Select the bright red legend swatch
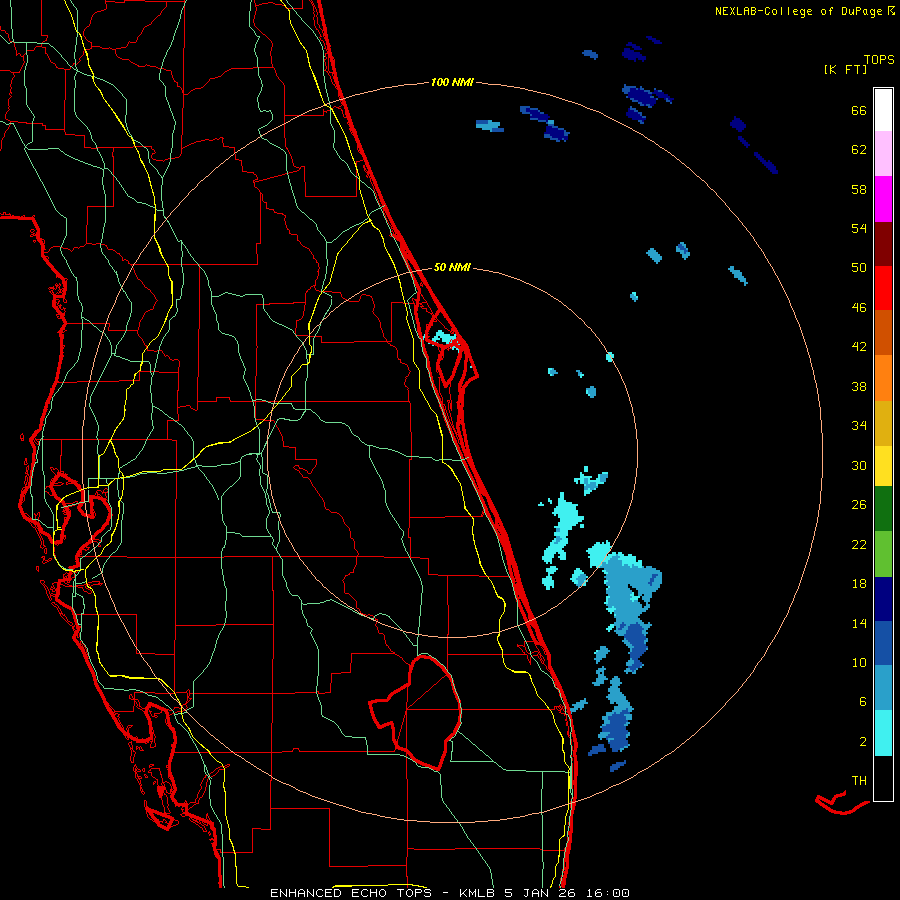Screen dimensions: 900x900 (x=883, y=288)
